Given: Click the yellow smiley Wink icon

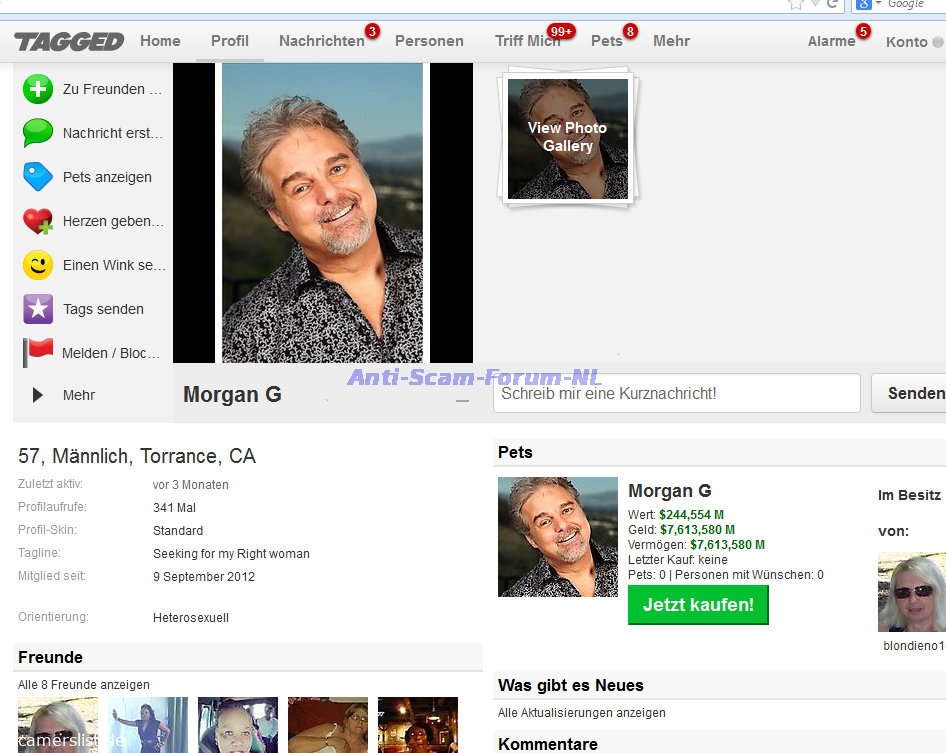Looking at the screenshot, I should [38, 265].
